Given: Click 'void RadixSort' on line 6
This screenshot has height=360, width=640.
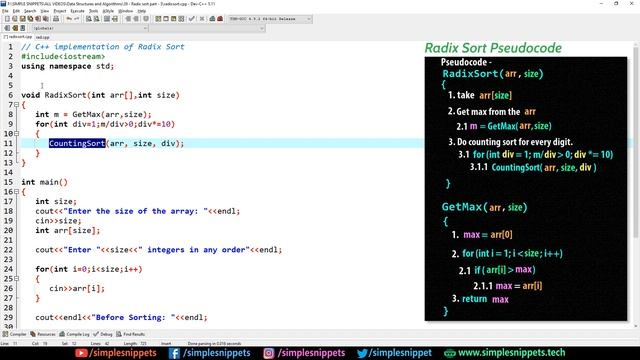Looking at the screenshot, I should coord(53,95).
